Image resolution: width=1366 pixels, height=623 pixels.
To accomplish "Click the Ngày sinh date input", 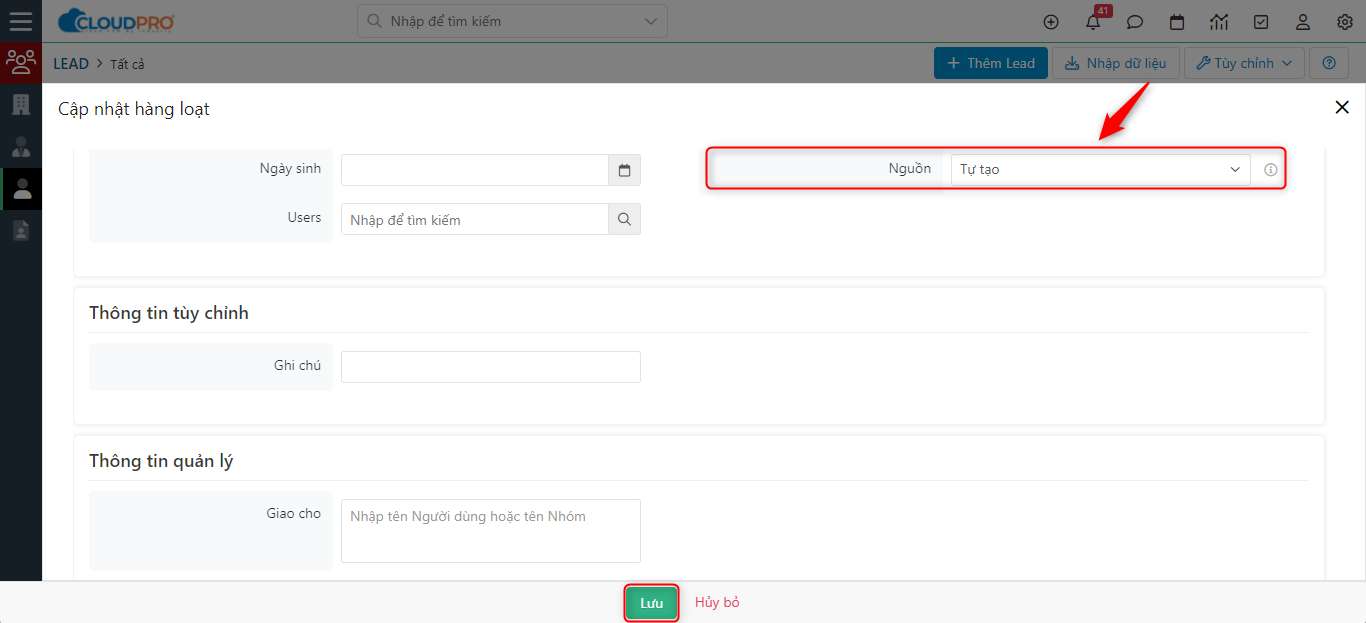I will (x=475, y=170).
